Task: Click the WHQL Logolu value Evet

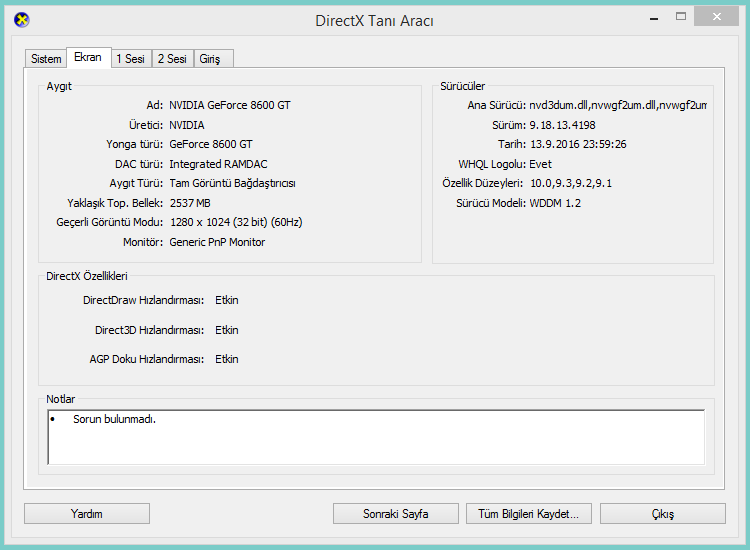Action: point(540,164)
